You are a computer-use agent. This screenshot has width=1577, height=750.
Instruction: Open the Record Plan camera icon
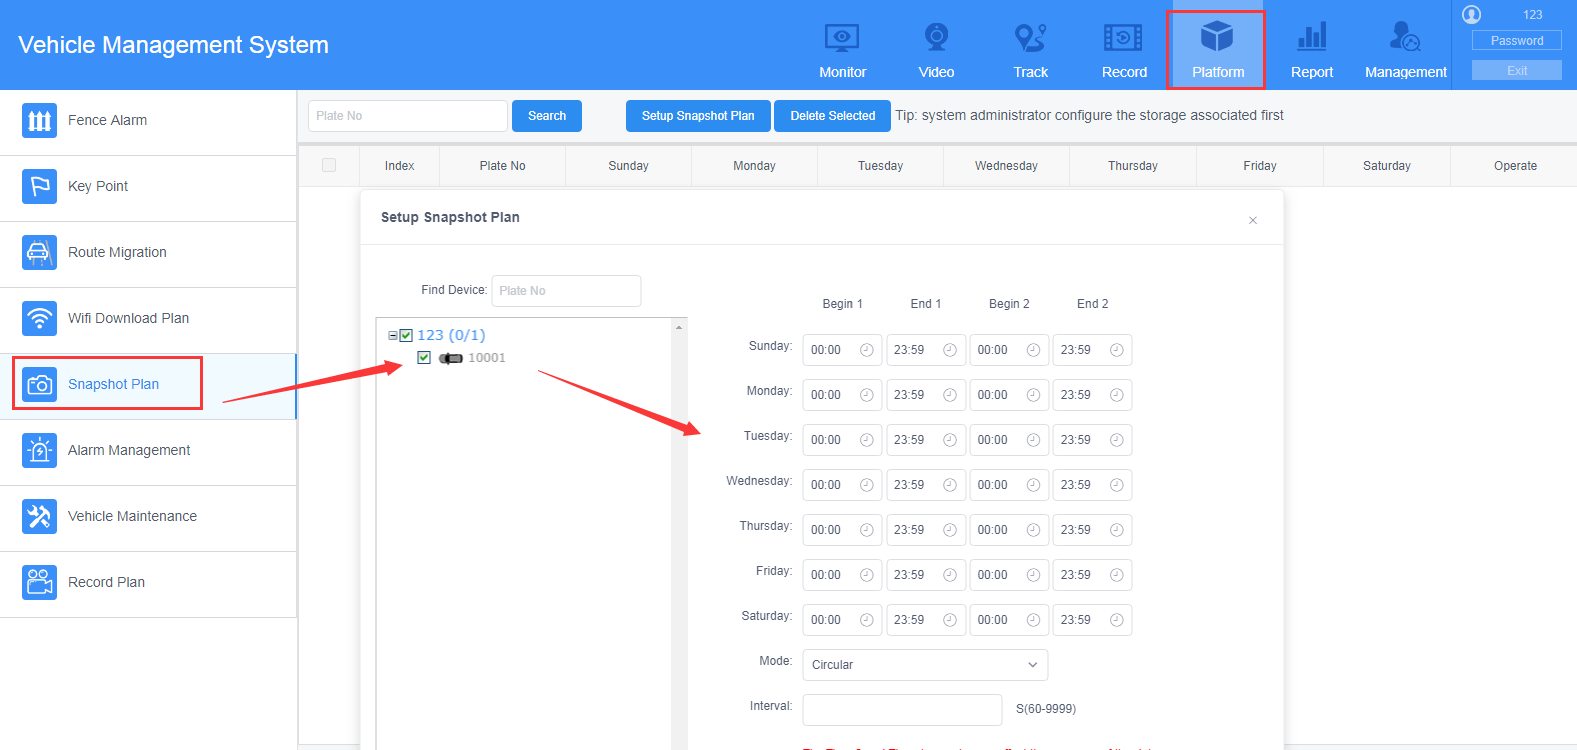click(39, 582)
